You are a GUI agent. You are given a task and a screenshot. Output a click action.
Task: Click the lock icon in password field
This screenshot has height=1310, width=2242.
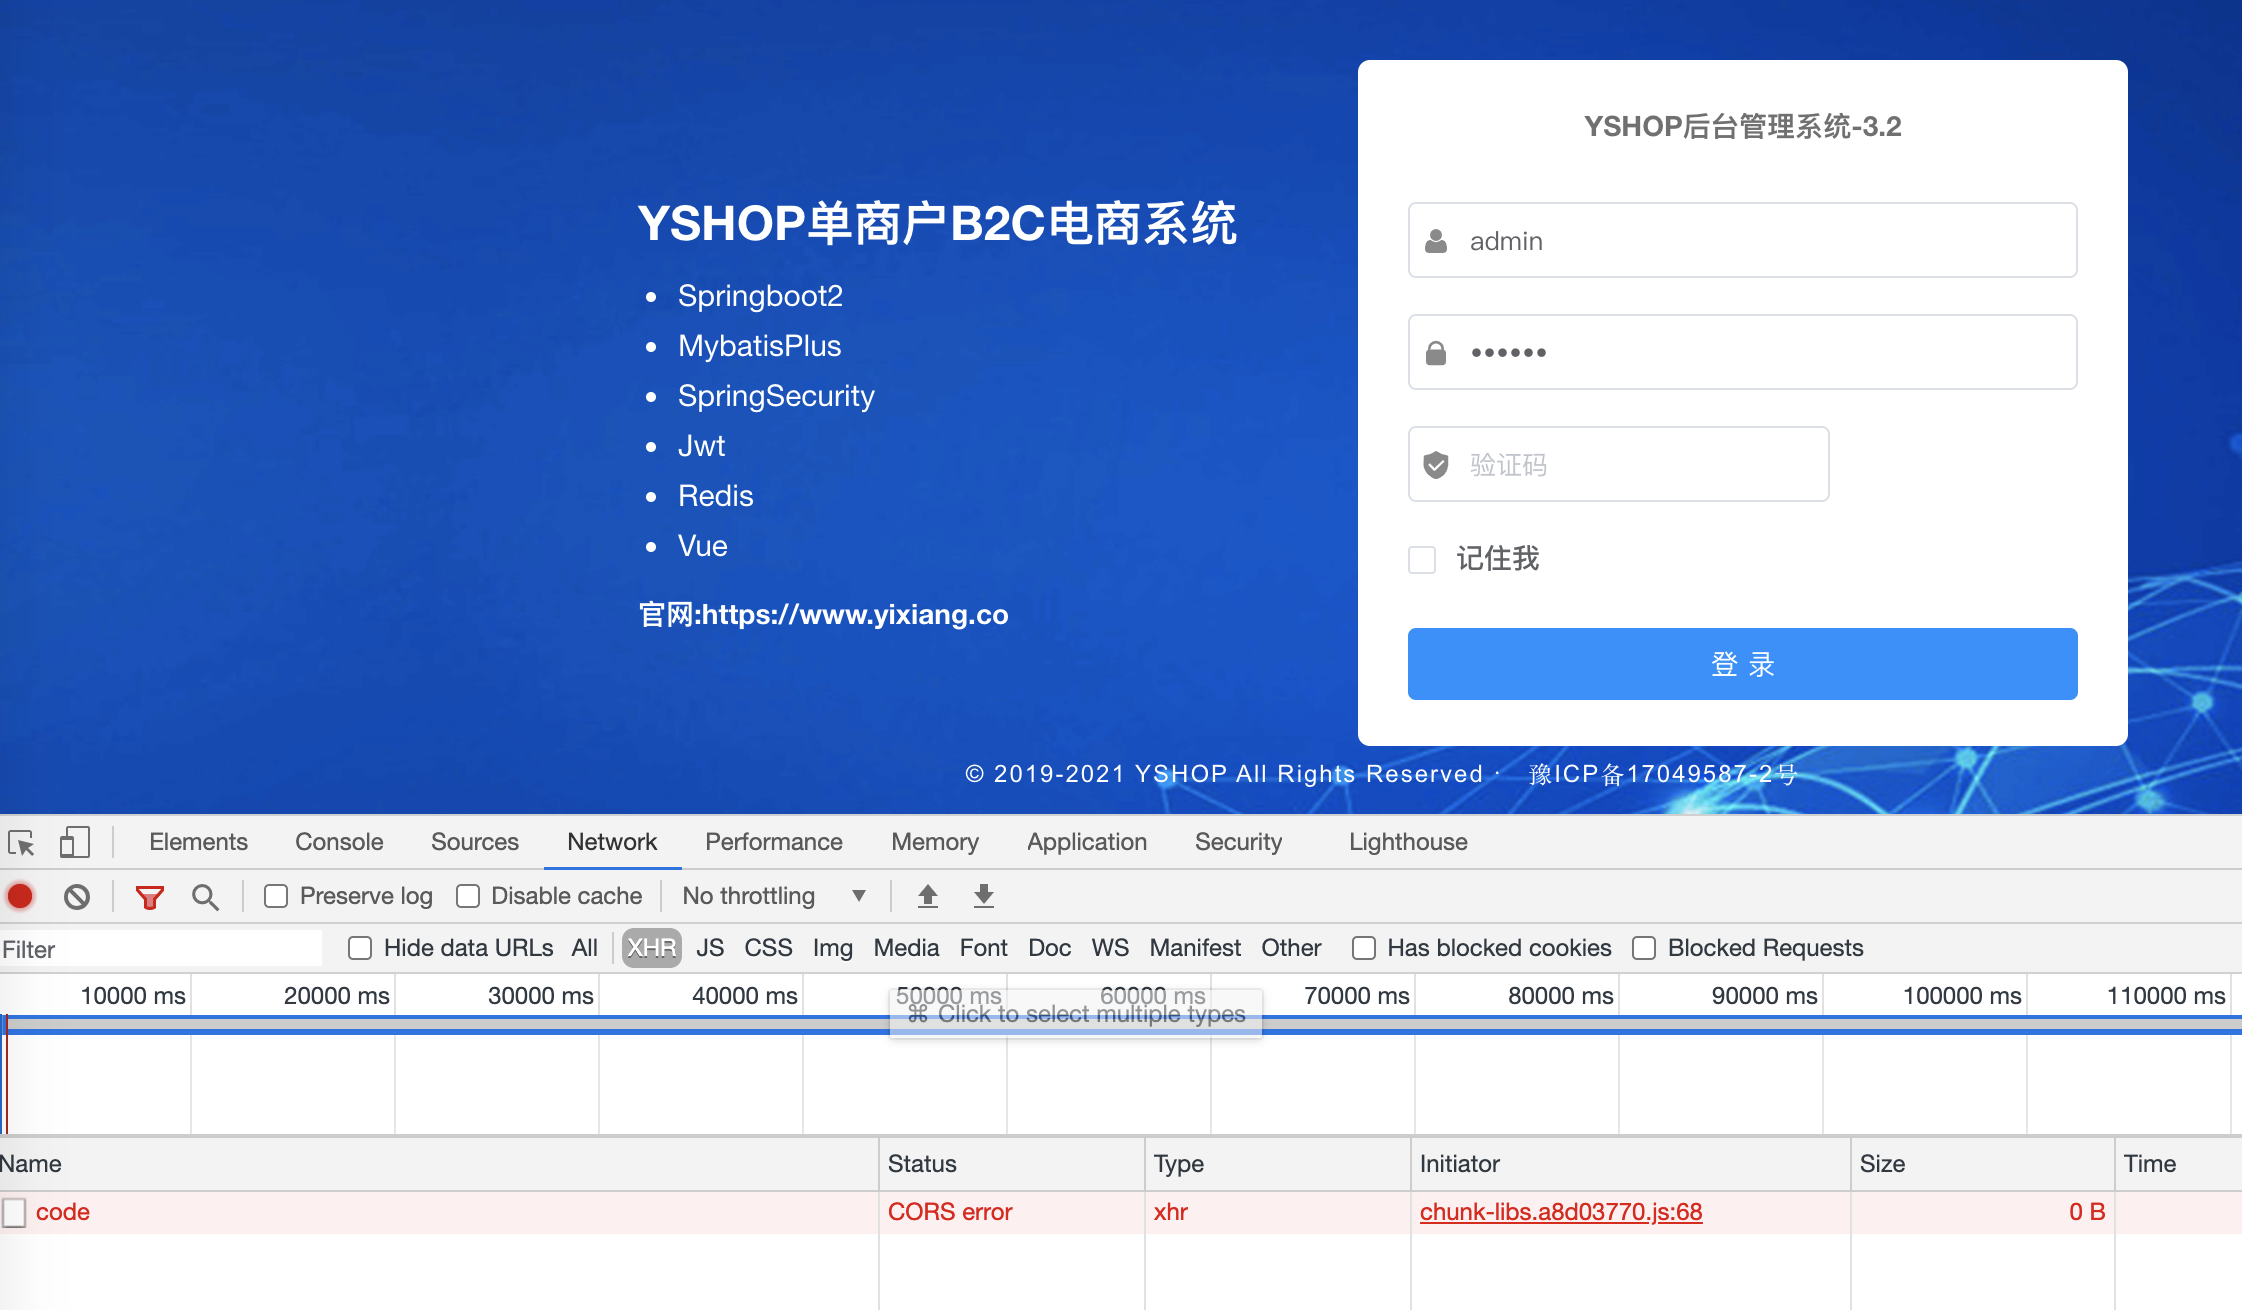(1436, 353)
